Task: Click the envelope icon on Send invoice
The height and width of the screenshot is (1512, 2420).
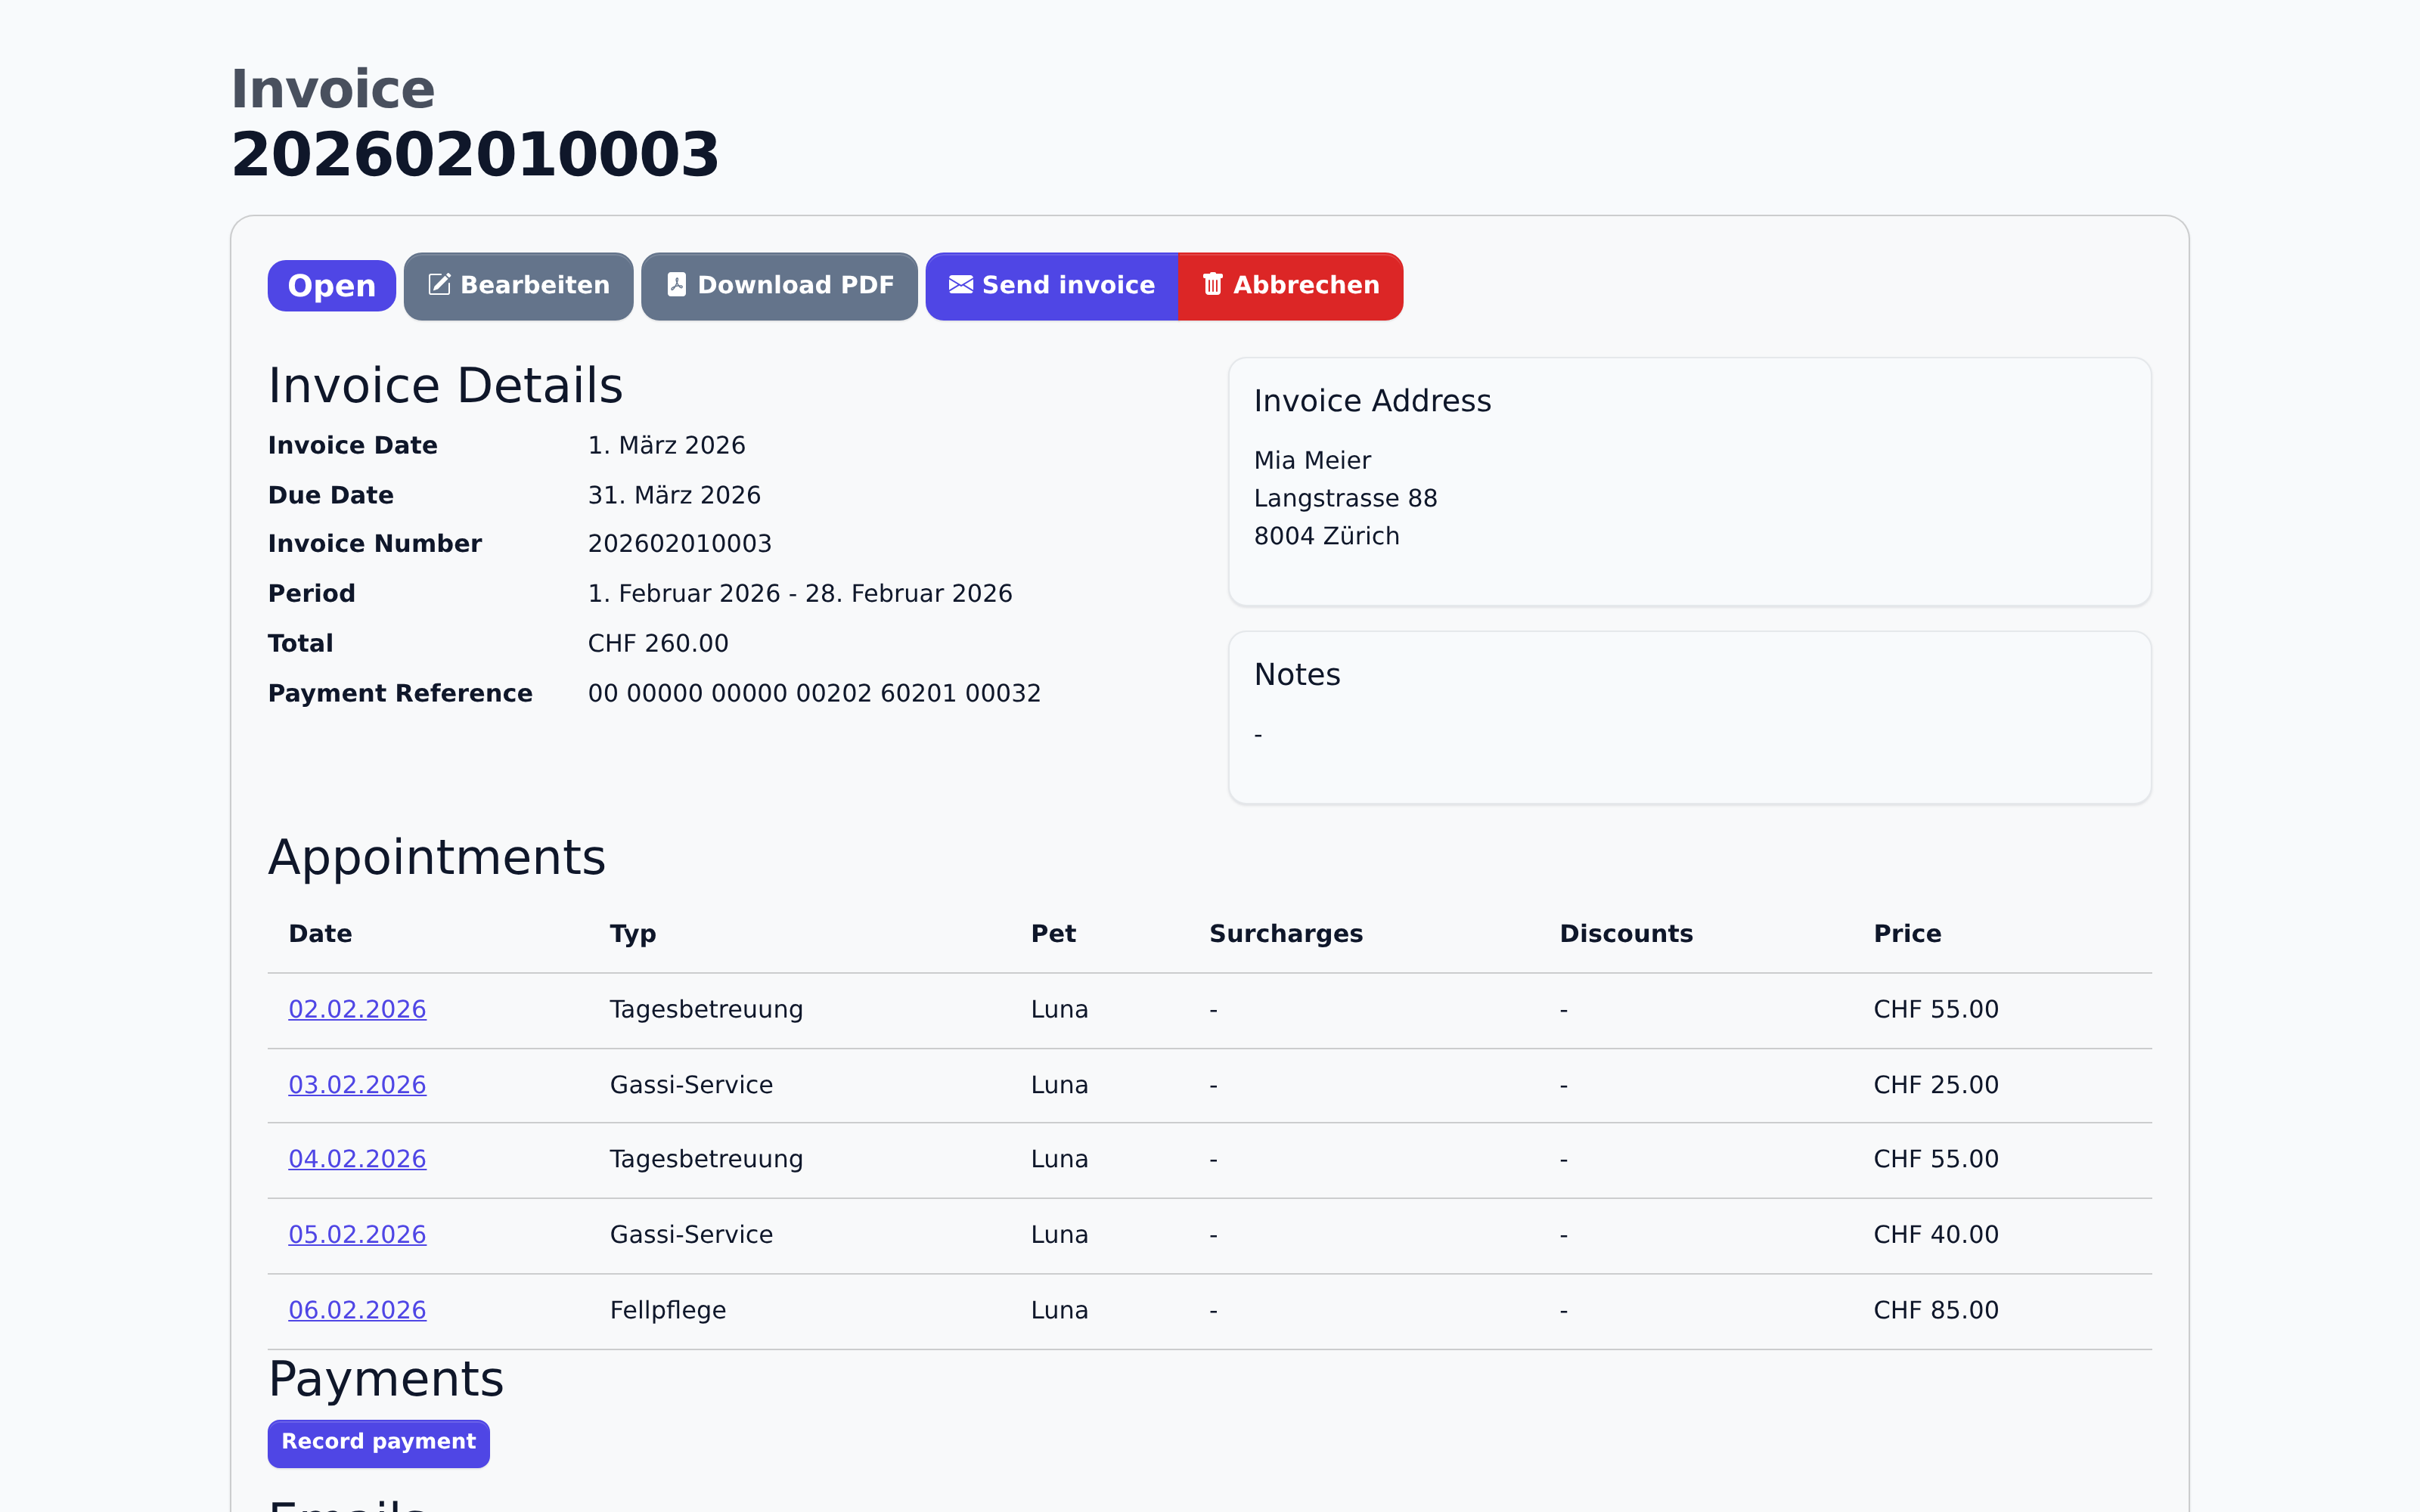Action: 960,285
